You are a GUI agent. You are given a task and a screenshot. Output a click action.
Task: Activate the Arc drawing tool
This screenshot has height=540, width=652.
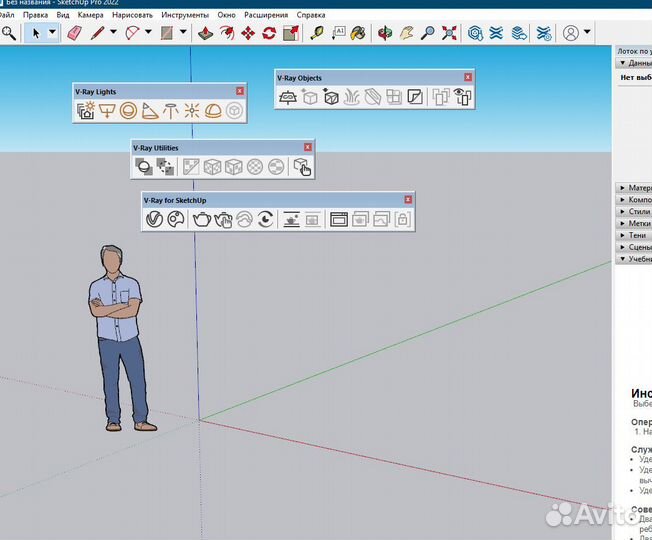click(133, 33)
